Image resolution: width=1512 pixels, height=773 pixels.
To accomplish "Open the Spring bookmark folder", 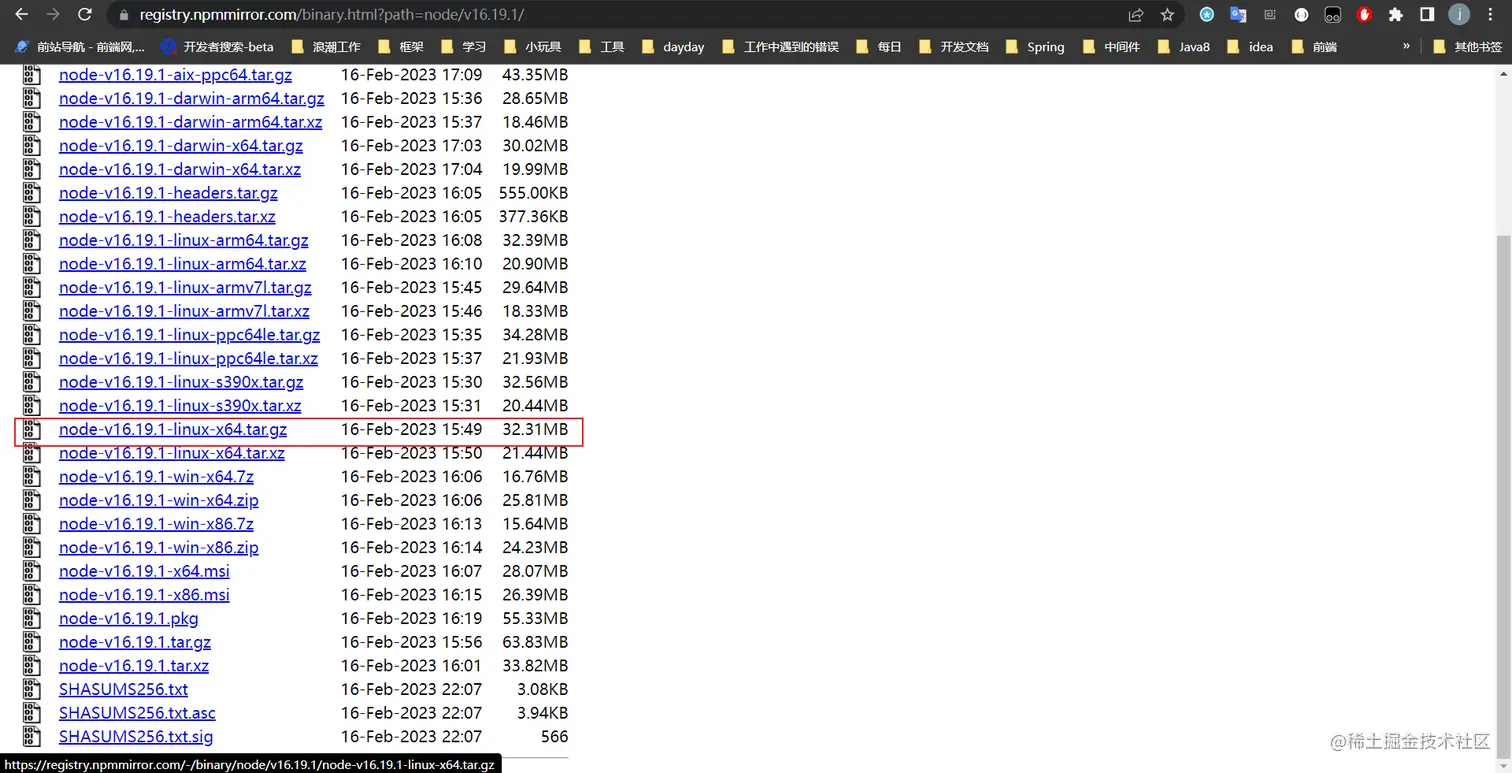I will tap(1035, 47).
